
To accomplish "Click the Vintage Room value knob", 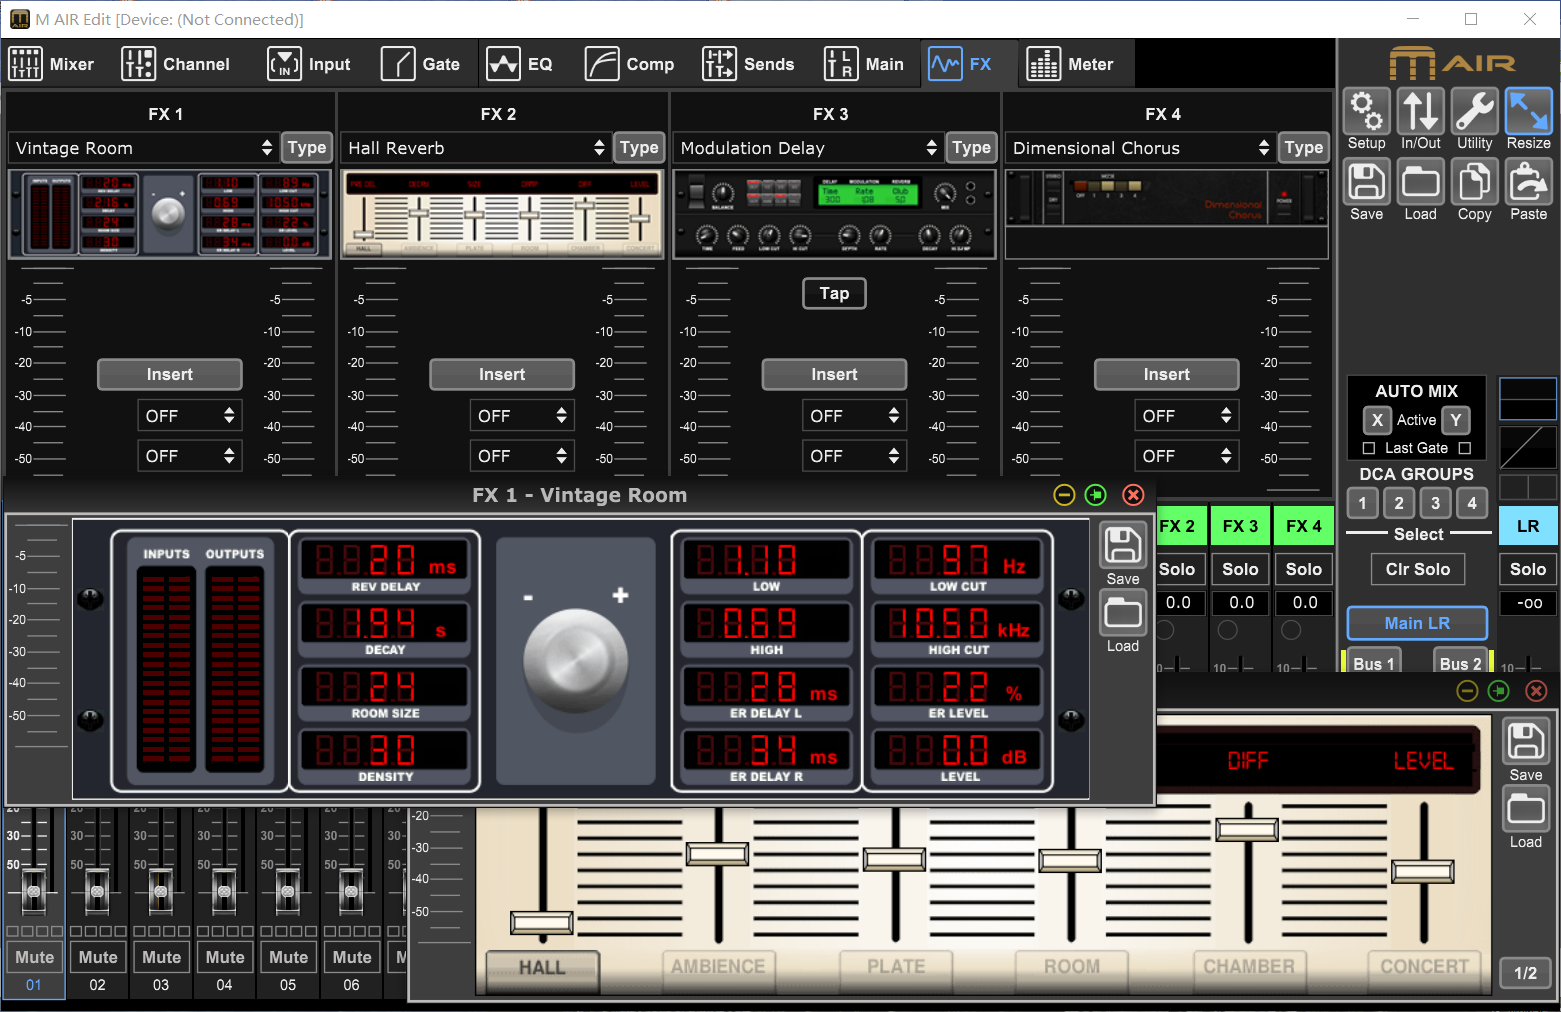I will [x=575, y=661].
